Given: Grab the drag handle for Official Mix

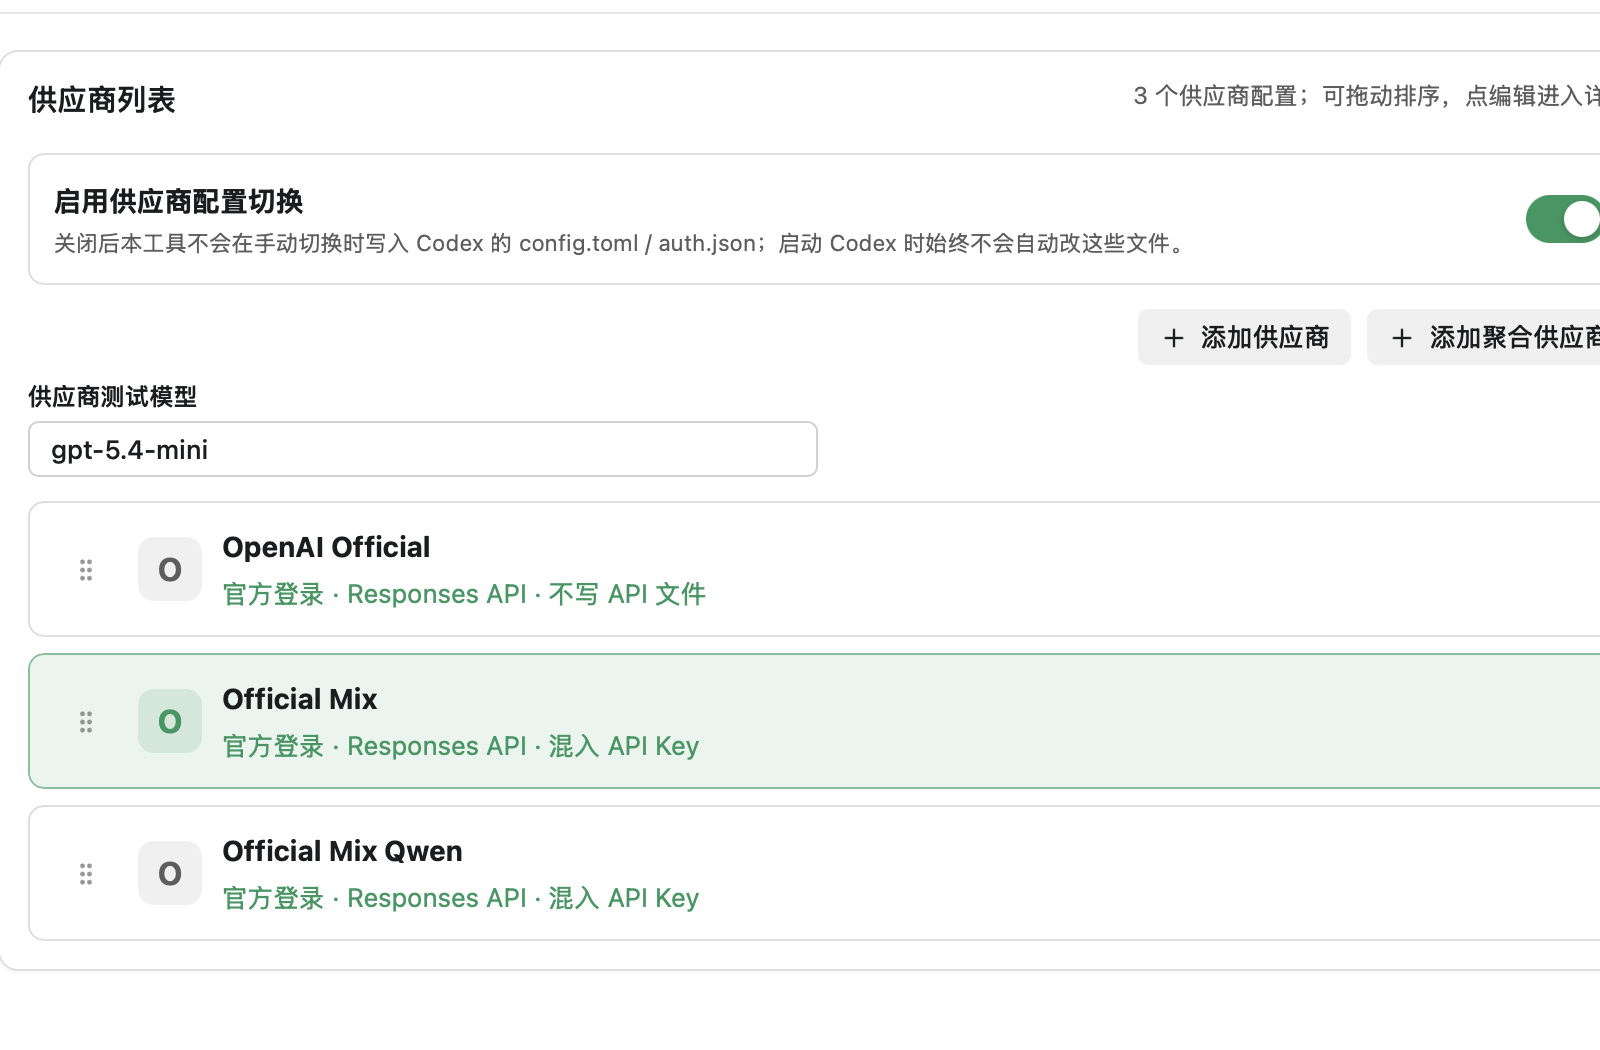Looking at the screenshot, I should pos(86,722).
